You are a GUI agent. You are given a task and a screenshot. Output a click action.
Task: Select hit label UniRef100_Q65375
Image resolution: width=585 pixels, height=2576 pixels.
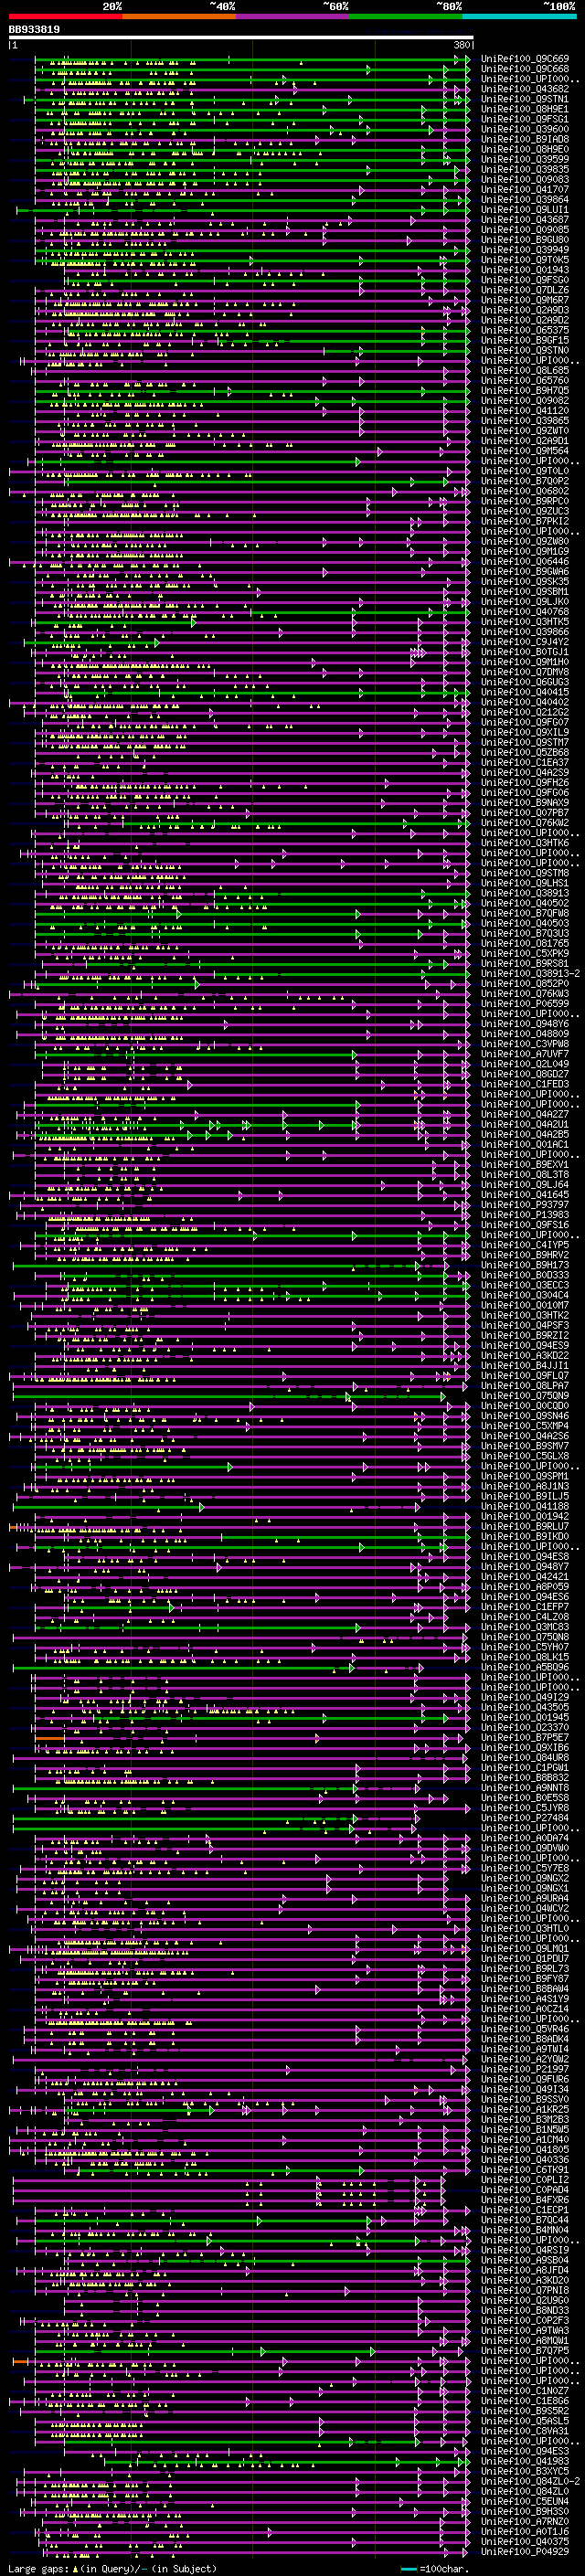click(x=525, y=330)
